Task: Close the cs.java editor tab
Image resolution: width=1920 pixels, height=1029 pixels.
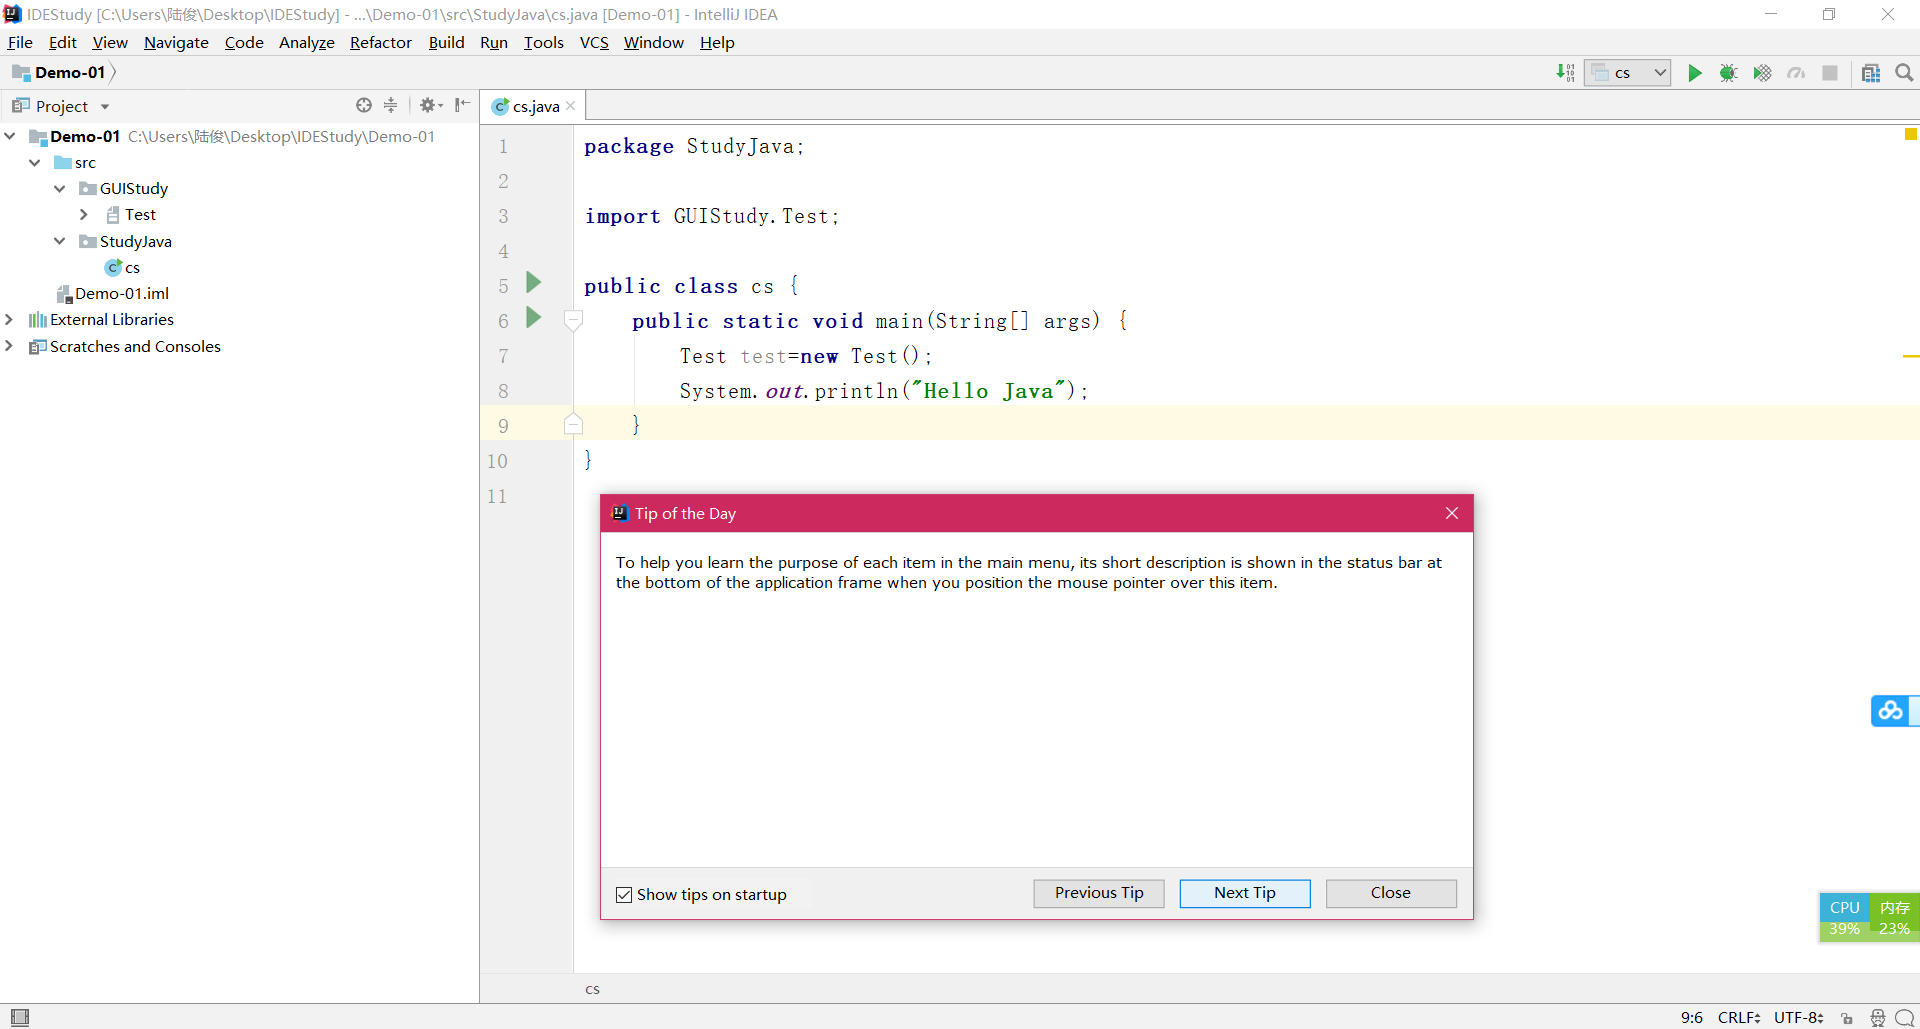Action: click(571, 106)
